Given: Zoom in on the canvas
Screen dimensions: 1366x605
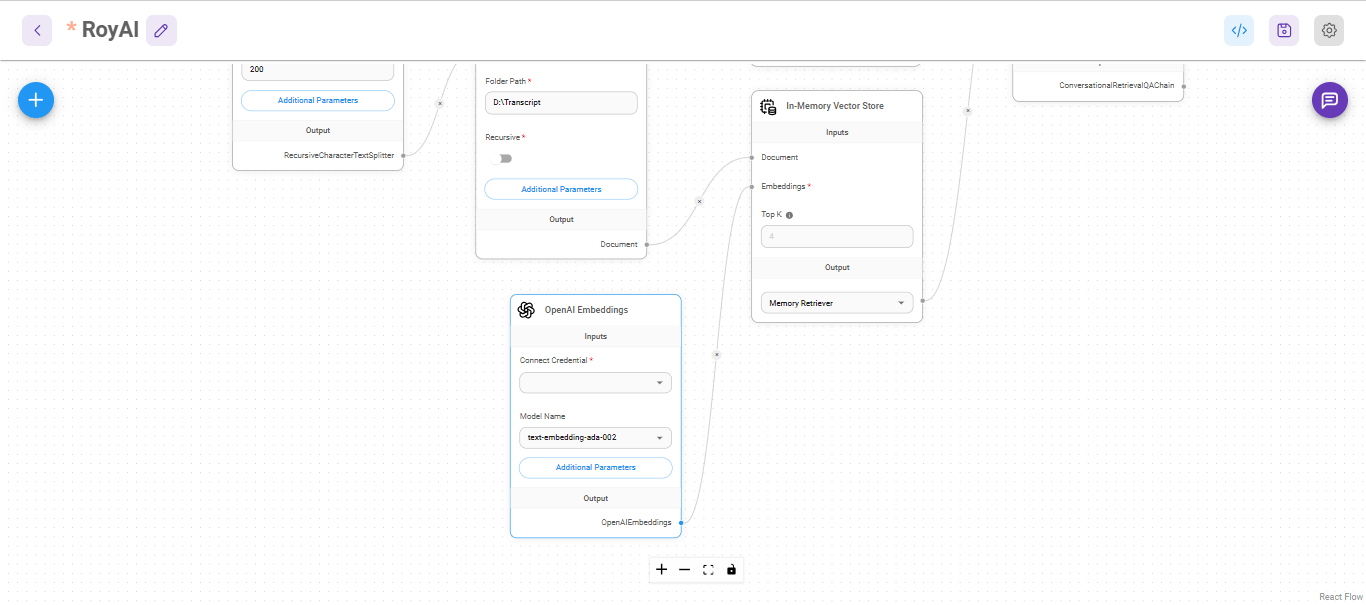Looking at the screenshot, I should [x=661, y=569].
